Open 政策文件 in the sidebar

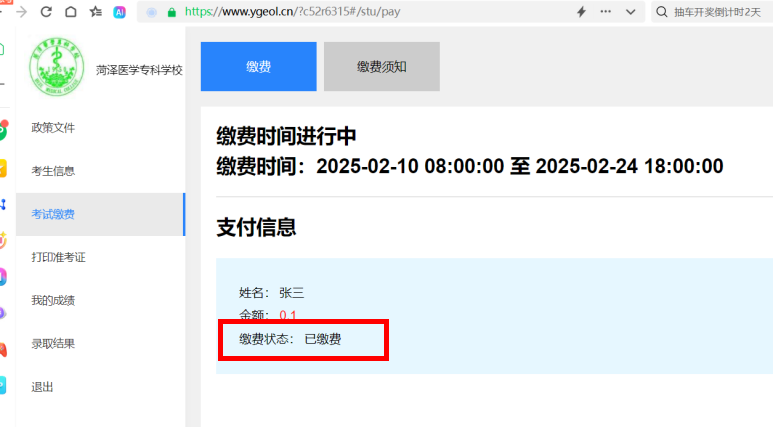(53, 128)
